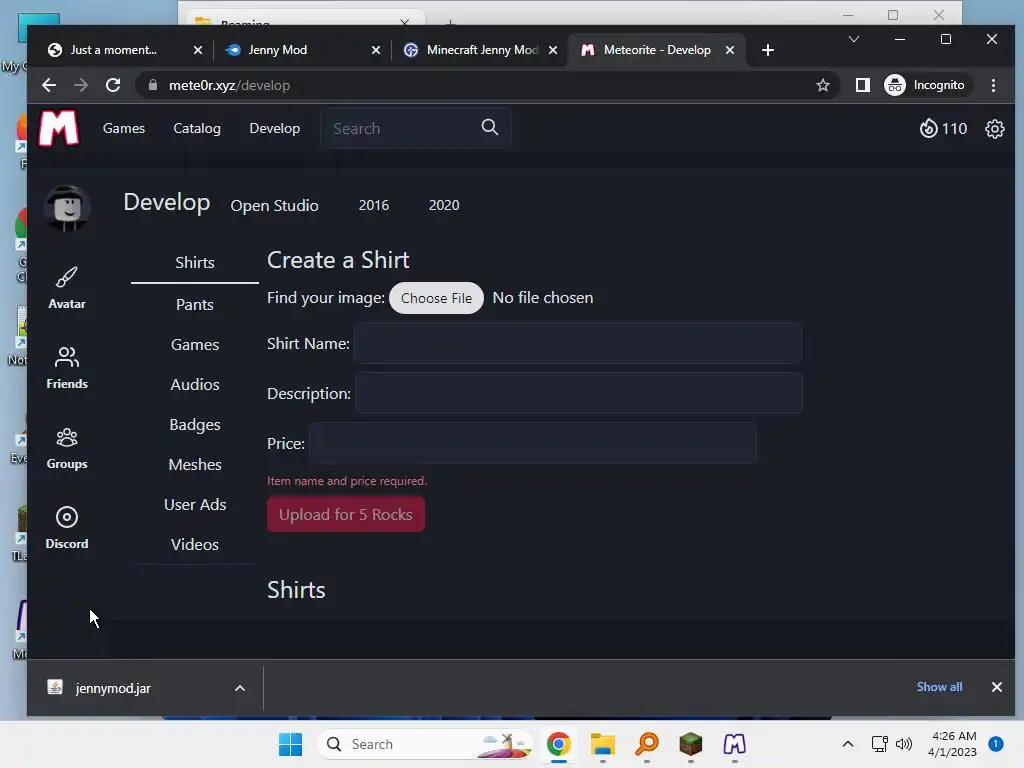Click the taskbar Search box
1024x768 pixels.
tap(424, 744)
